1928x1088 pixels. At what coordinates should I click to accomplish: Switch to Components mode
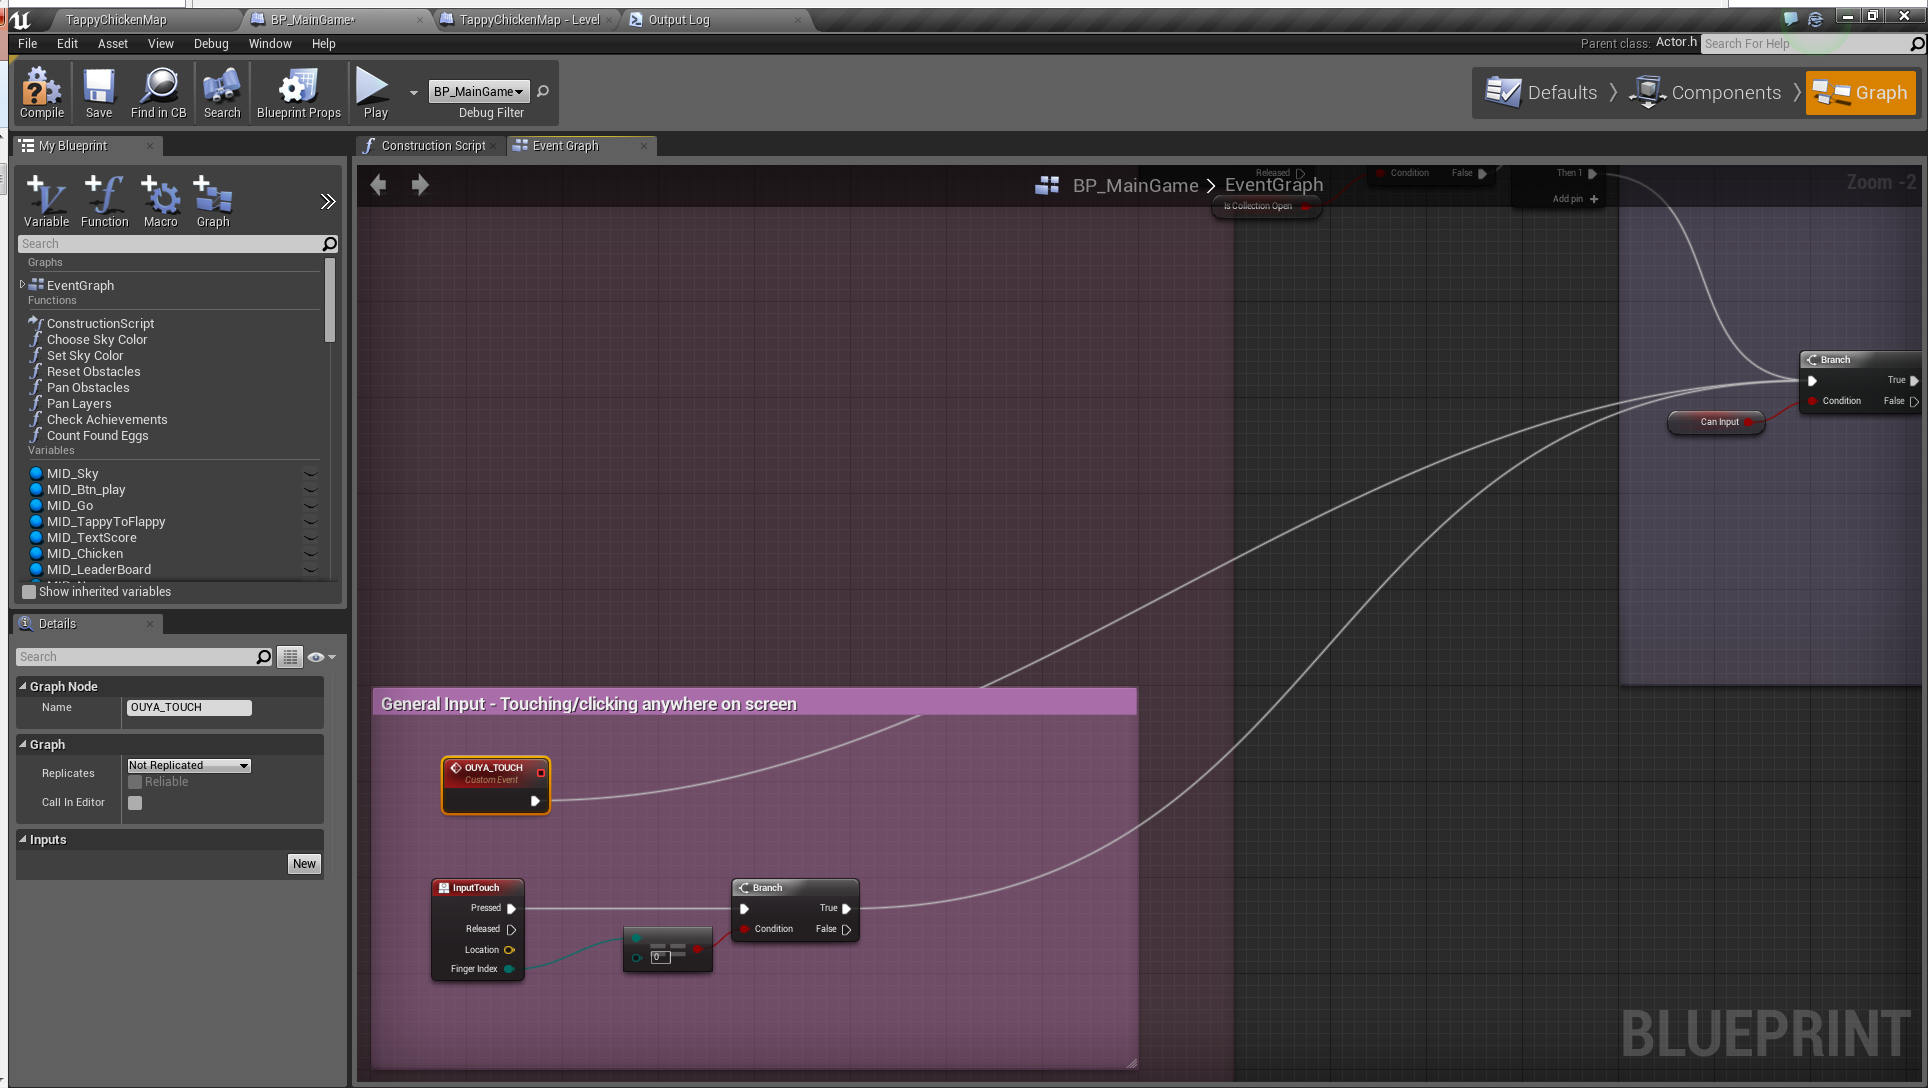(1707, 93)
